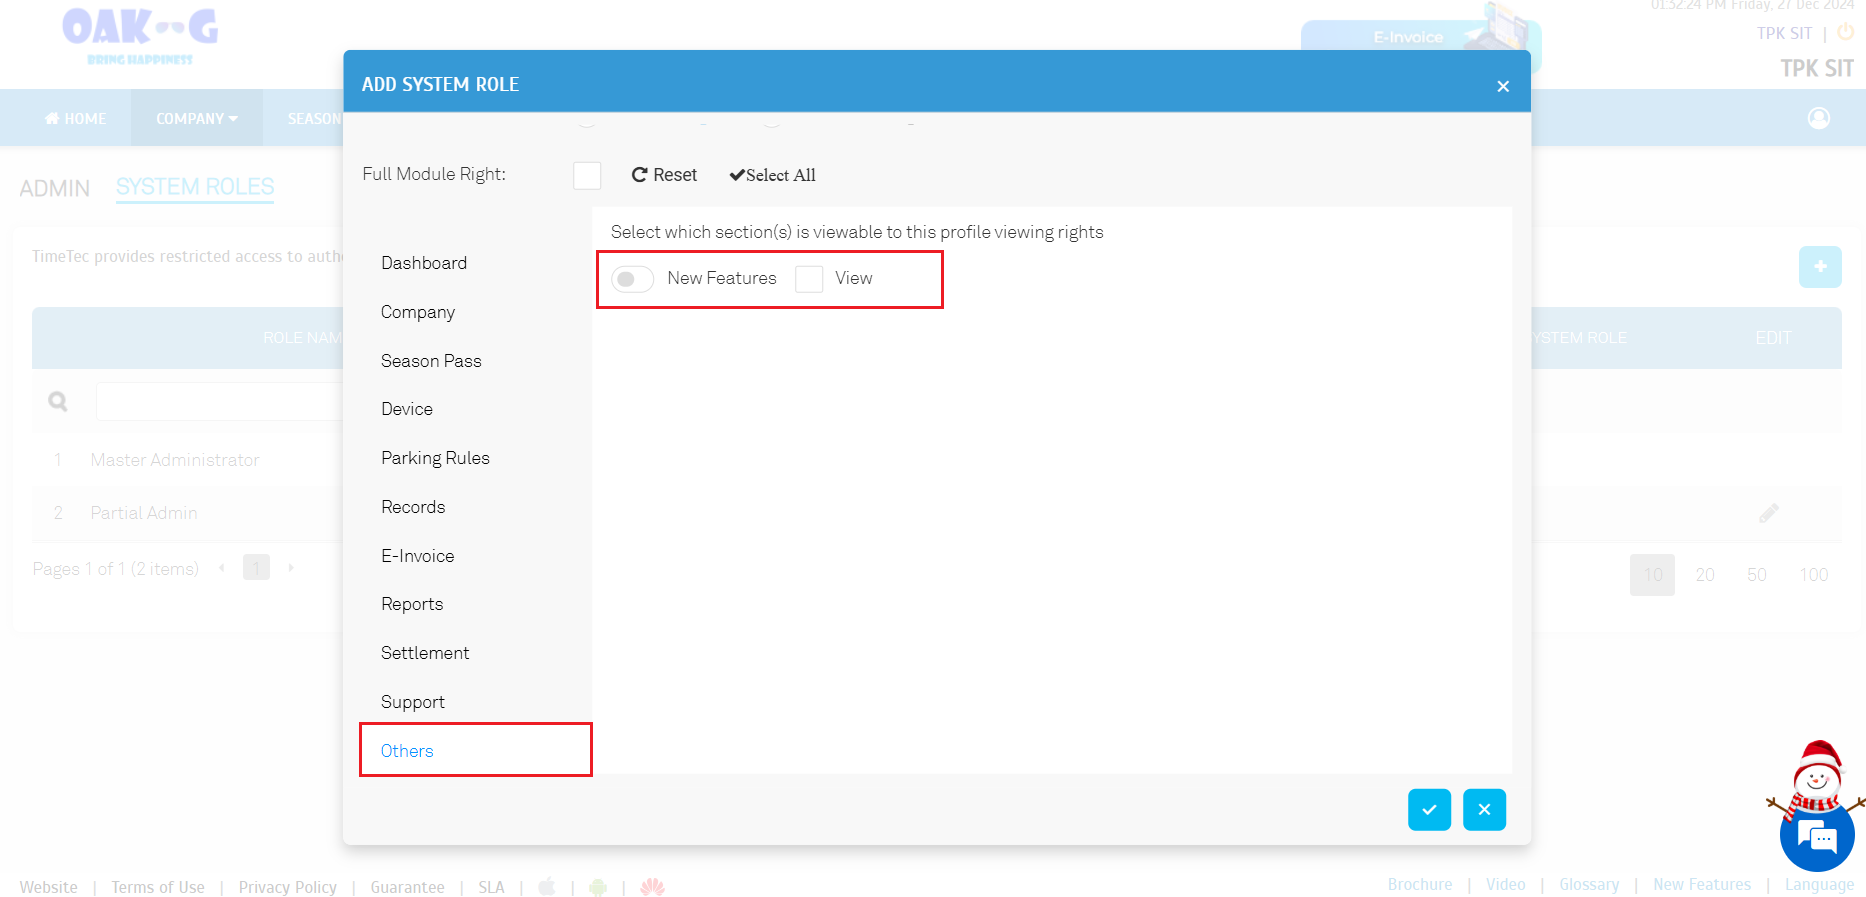Screen dimensions: 1866x897
Task: Click the Huawei app store icon
Action: [x=652, y=887]
